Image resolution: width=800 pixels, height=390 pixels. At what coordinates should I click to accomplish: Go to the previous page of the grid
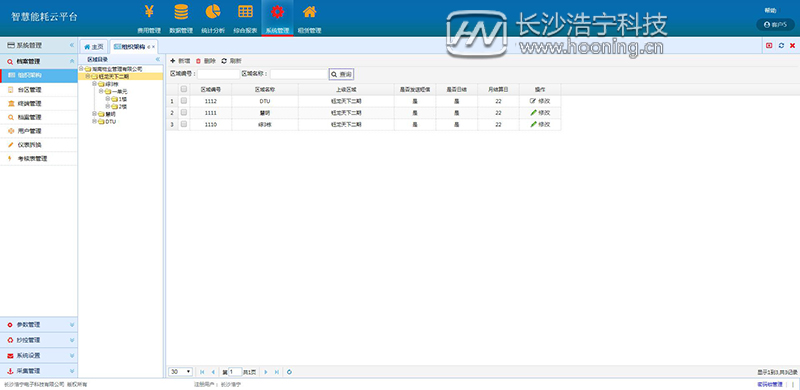coord(213,372)
